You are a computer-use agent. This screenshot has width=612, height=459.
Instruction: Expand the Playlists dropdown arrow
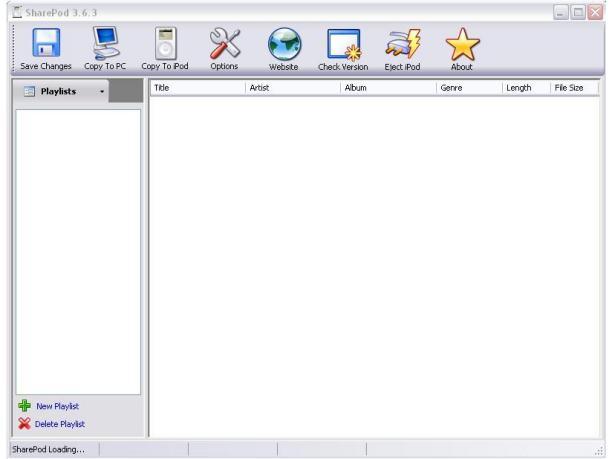click(x=102, y=92)
